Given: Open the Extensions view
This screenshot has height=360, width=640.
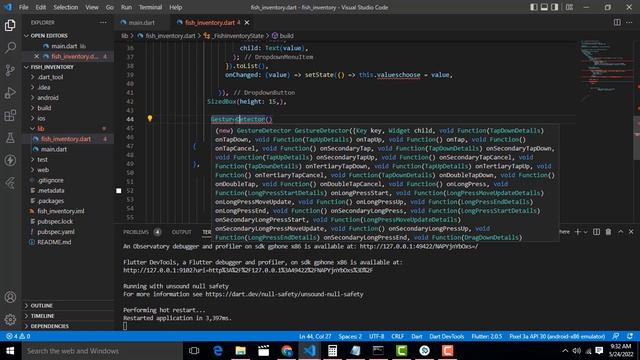Looking at the screenshot, I should [10, 116].
